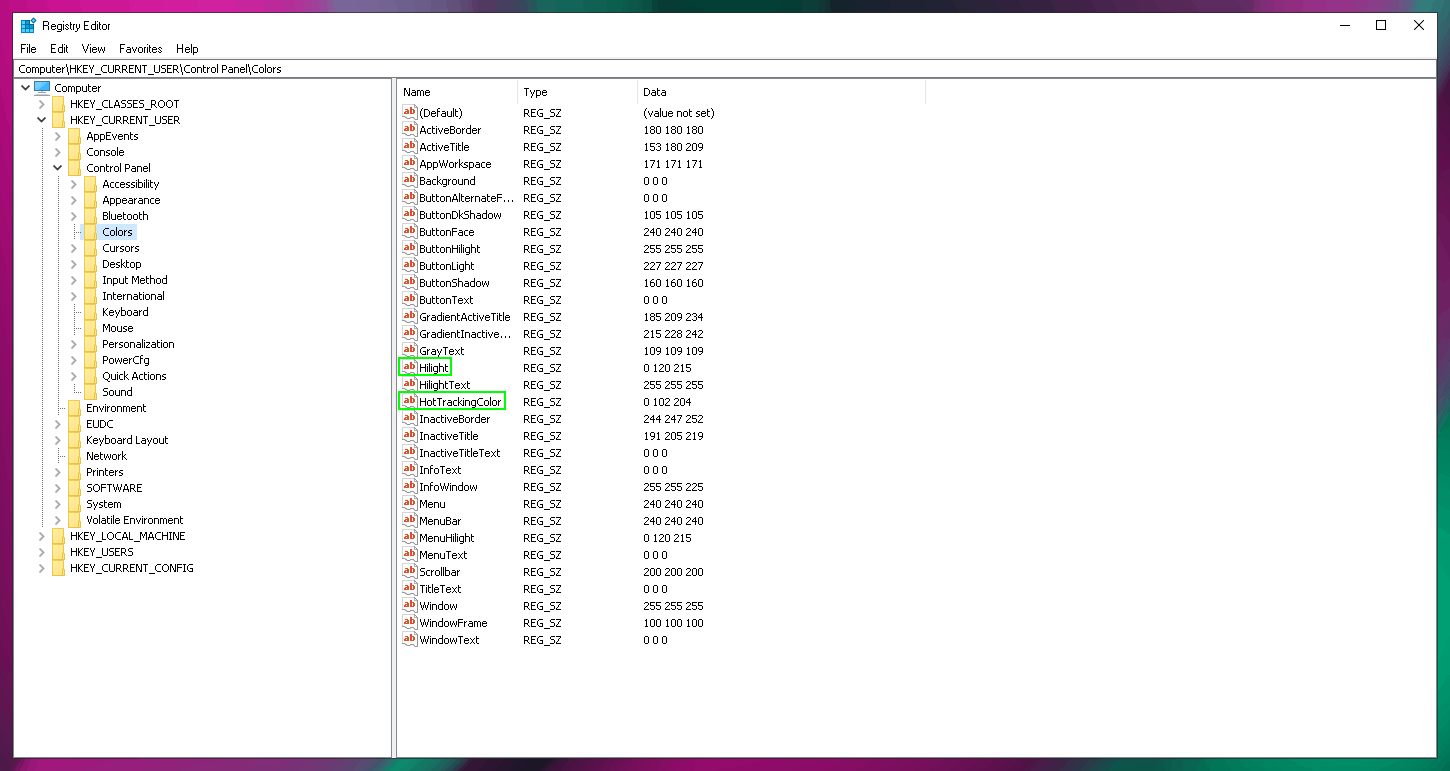1450x771 pixels.
Task: Collapse the Control Panel key
Action: 58,168
